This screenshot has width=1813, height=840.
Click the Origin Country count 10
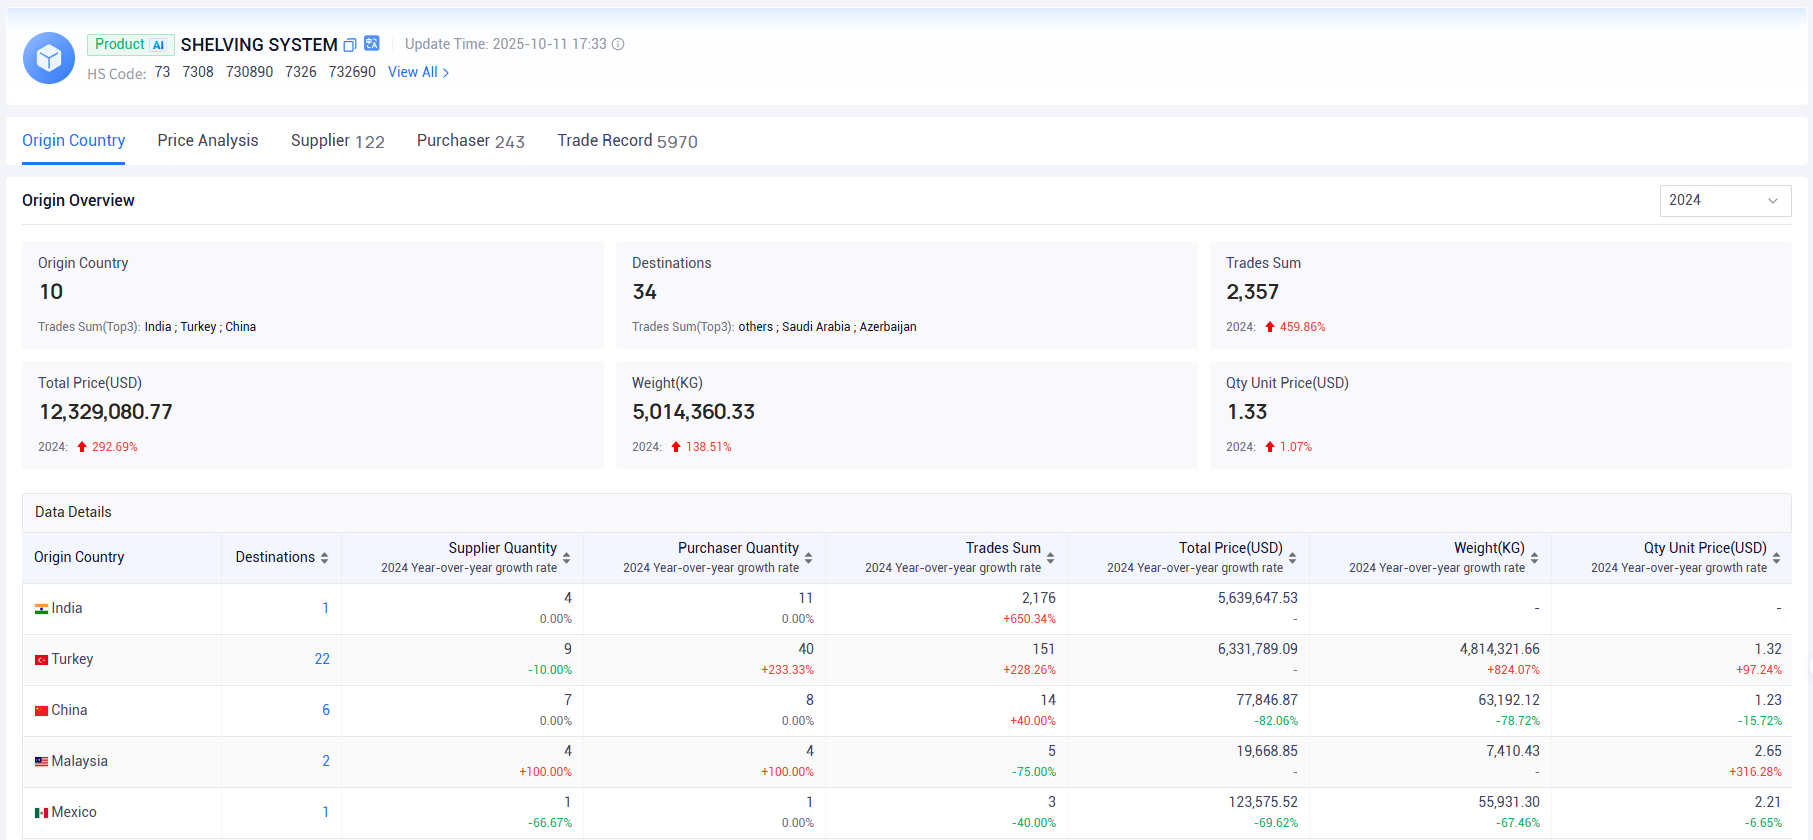[x=51, y=292]
